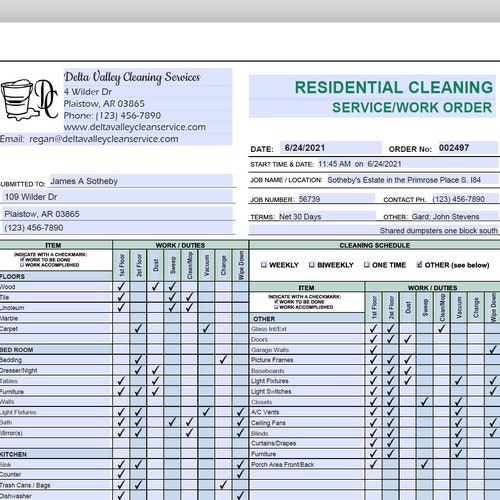Click the Porch Area Front/Back row label
The width and height of the screenshot is (500, 500).
pyautogui.click(x=282, y=464)
